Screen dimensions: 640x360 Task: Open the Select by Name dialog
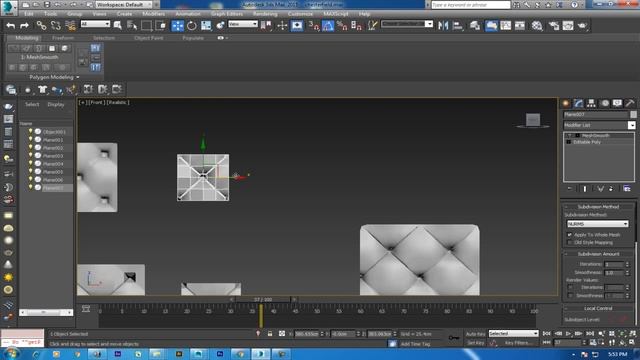click(x=132, y=25)
